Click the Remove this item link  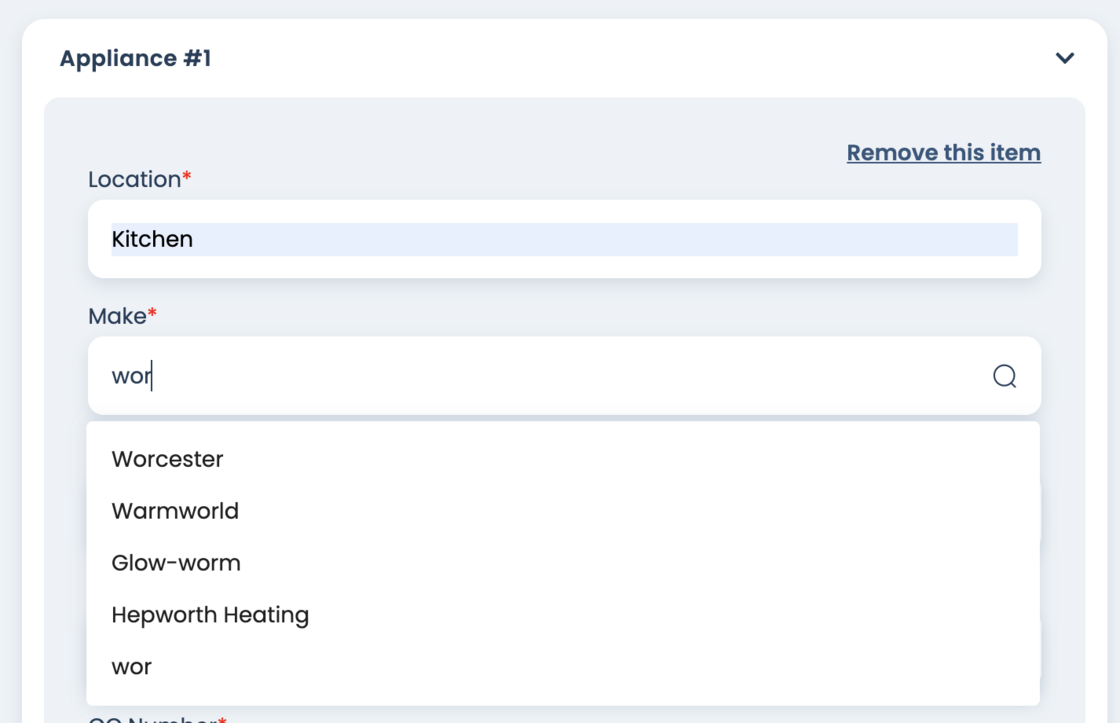tap(943, 153)
